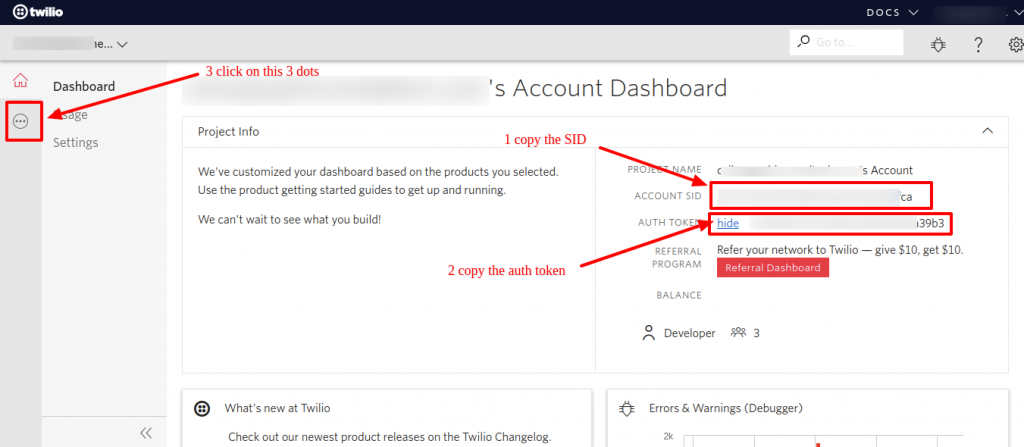
Task: Click the search magnifier icon in Go to
Action: [x=803, y=42]
